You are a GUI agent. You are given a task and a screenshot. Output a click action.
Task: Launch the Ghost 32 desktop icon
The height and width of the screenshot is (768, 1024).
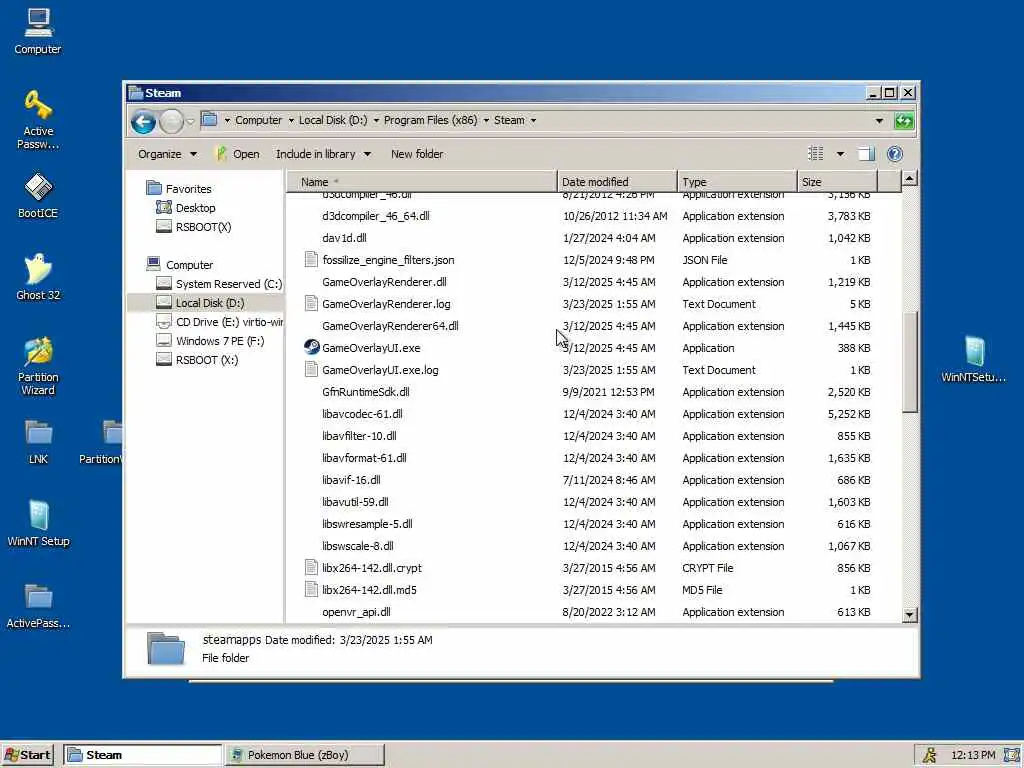click(38, 276)
